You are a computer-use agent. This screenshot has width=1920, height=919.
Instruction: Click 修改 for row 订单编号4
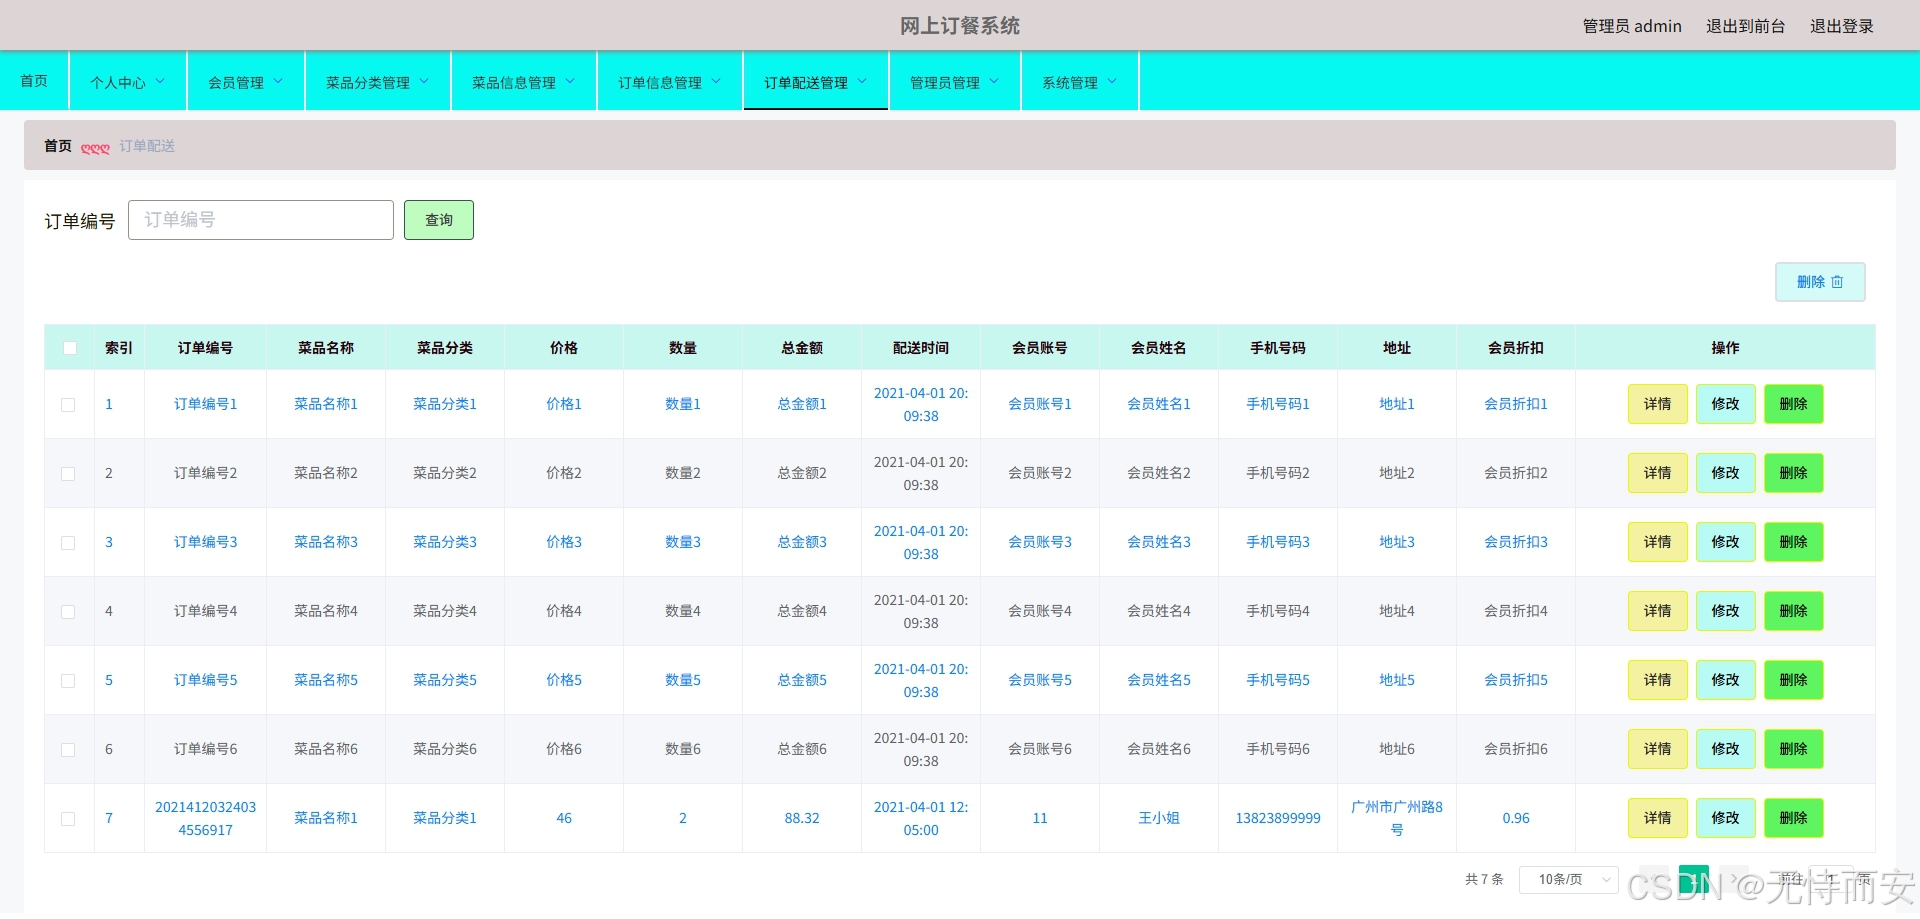tap(1726, 611)
